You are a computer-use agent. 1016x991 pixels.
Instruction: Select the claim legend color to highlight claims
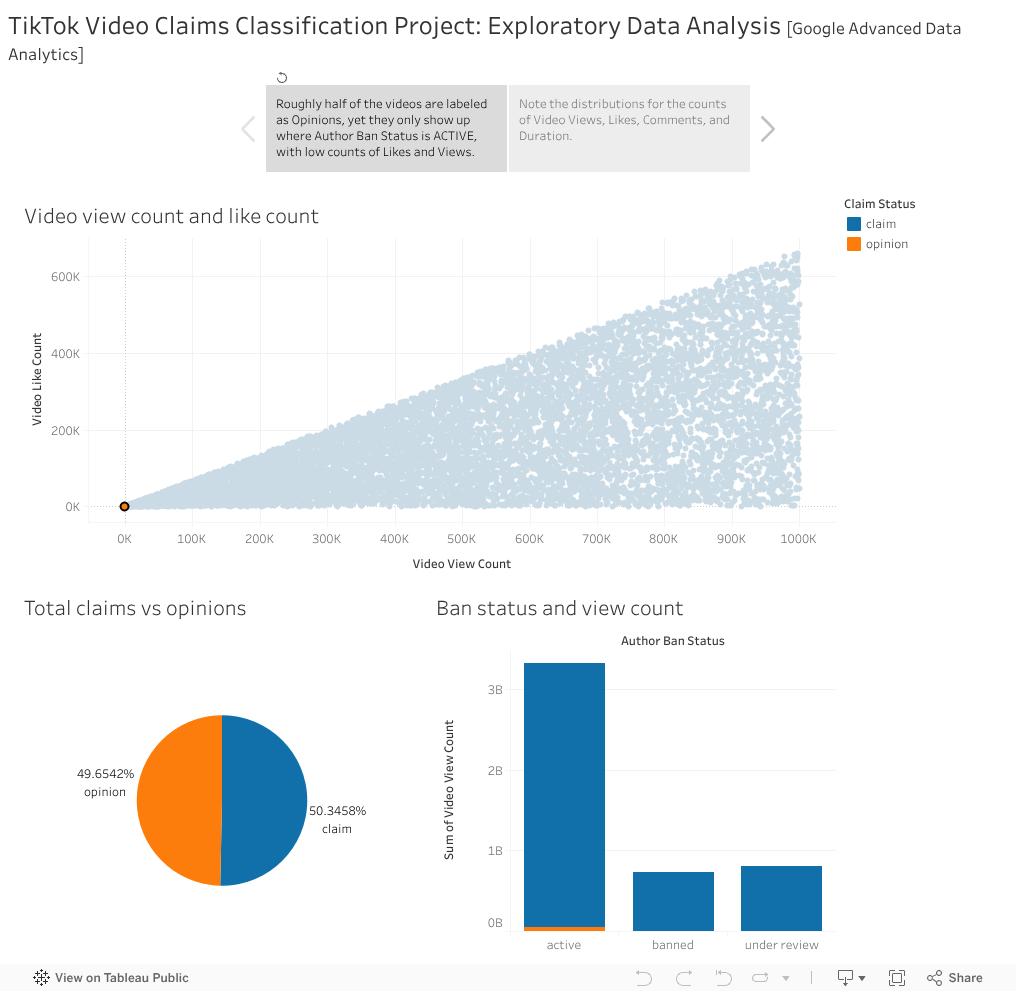854,223
